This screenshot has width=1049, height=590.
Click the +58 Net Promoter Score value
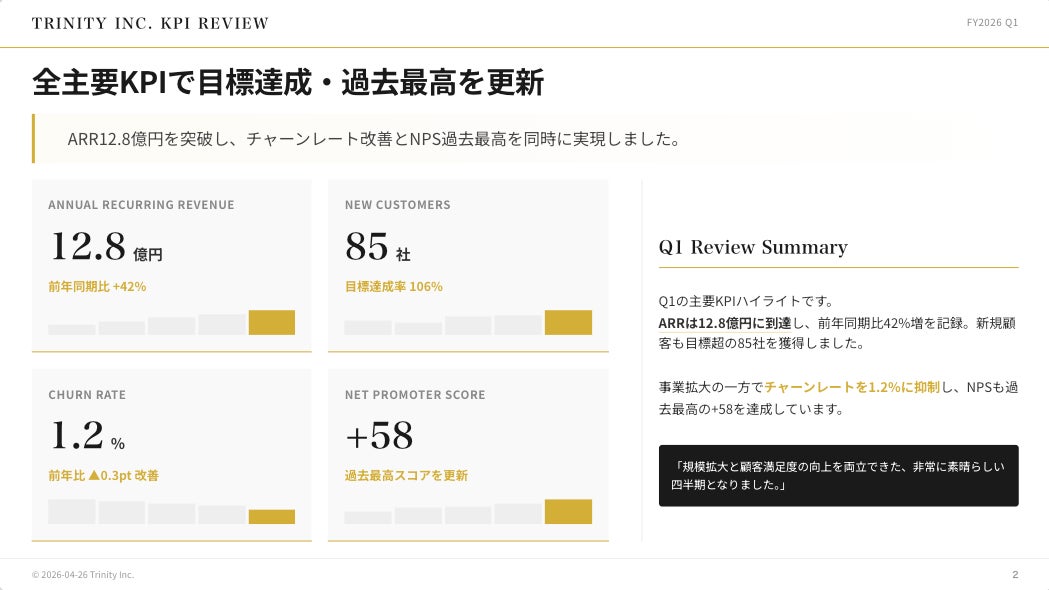tap(379, 436)
